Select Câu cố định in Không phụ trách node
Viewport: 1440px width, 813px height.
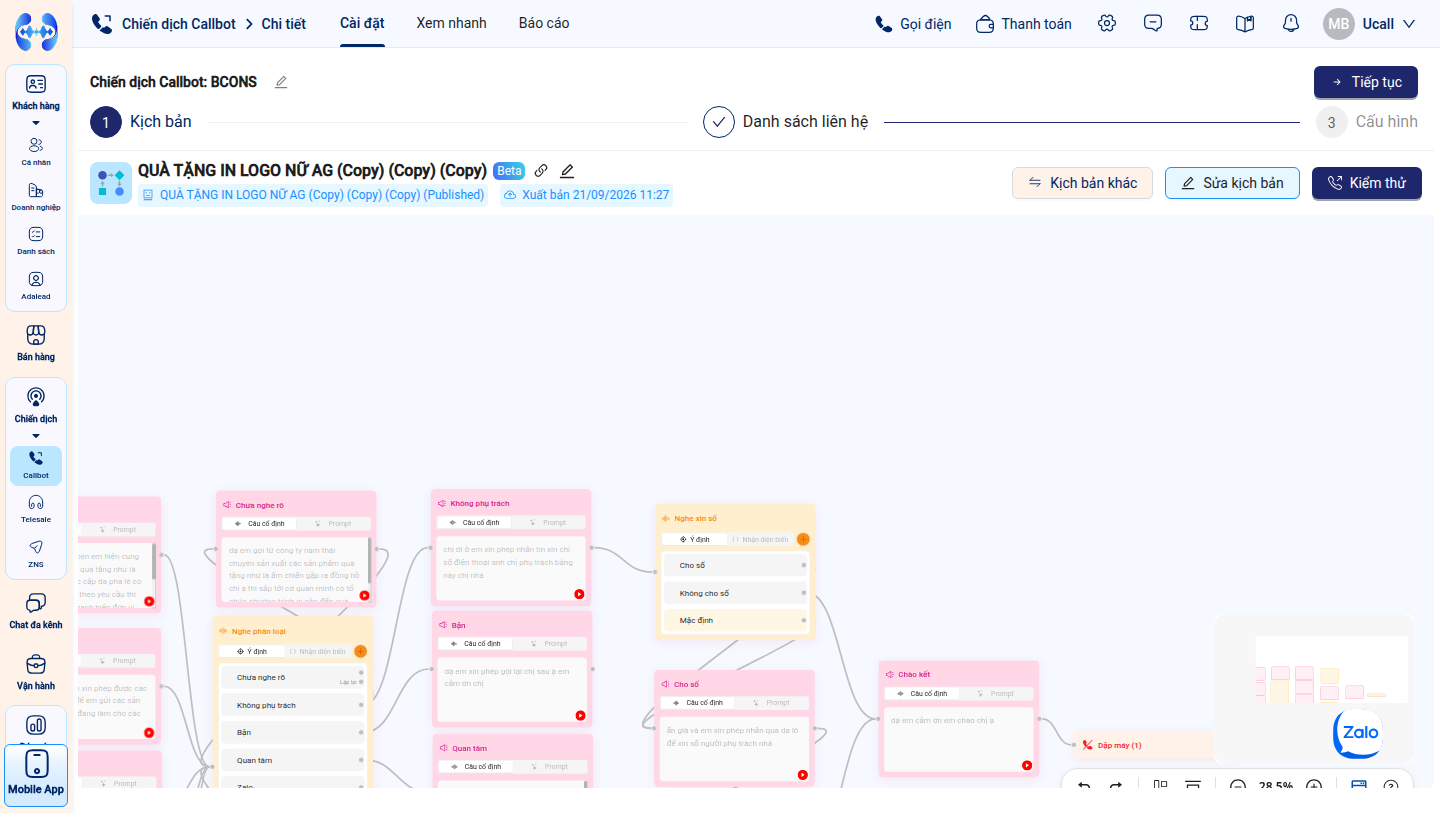[x=474, y=522]
